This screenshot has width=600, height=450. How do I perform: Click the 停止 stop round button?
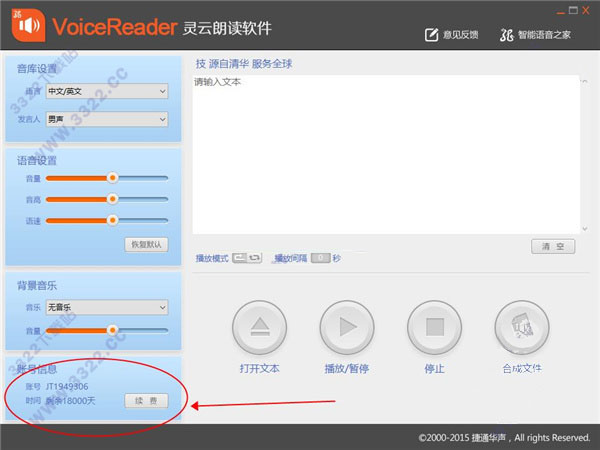(435, 328)
